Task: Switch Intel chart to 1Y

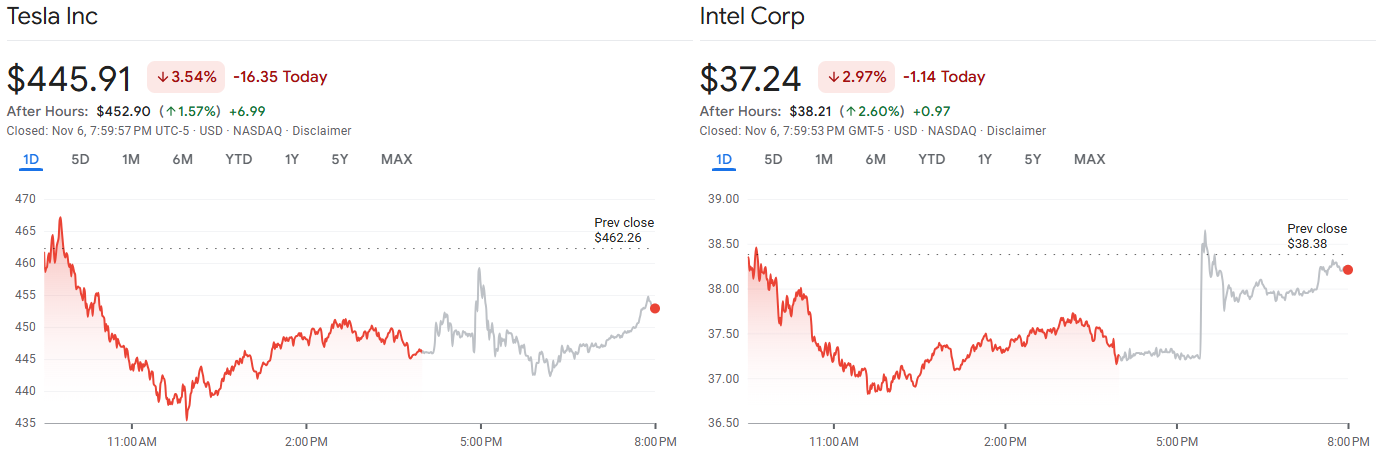Action: point(985,159)
